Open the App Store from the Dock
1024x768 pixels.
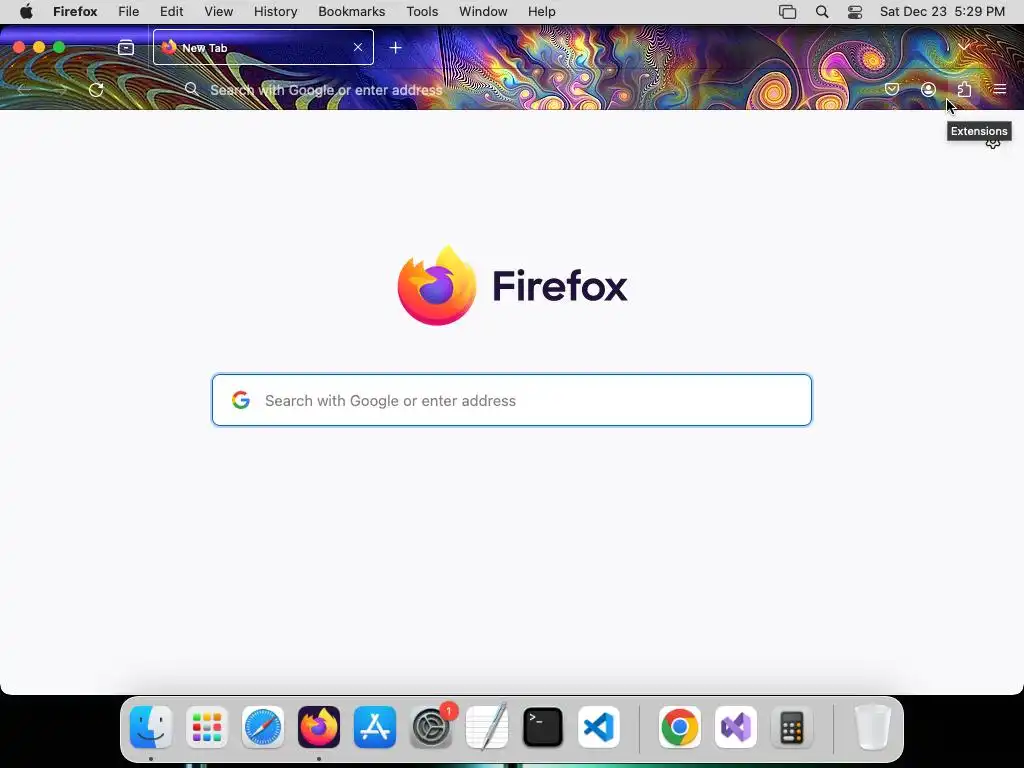click(375, 727)
